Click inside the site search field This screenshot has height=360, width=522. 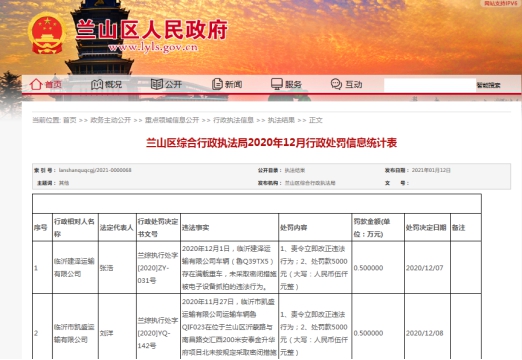(429, 85)
